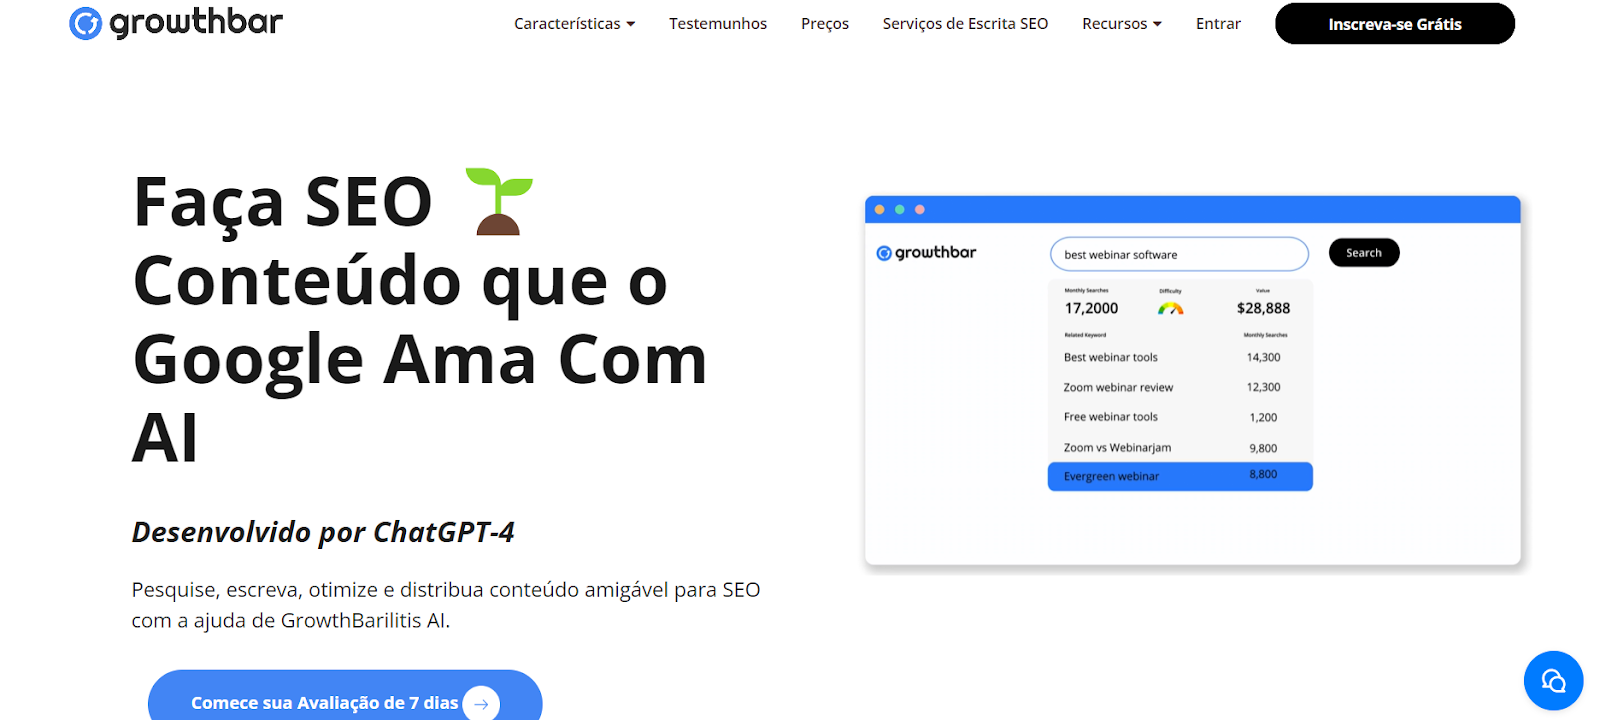1600x720 pixels.
Task: Open the Testemunhos page
Action: [718, 24]
